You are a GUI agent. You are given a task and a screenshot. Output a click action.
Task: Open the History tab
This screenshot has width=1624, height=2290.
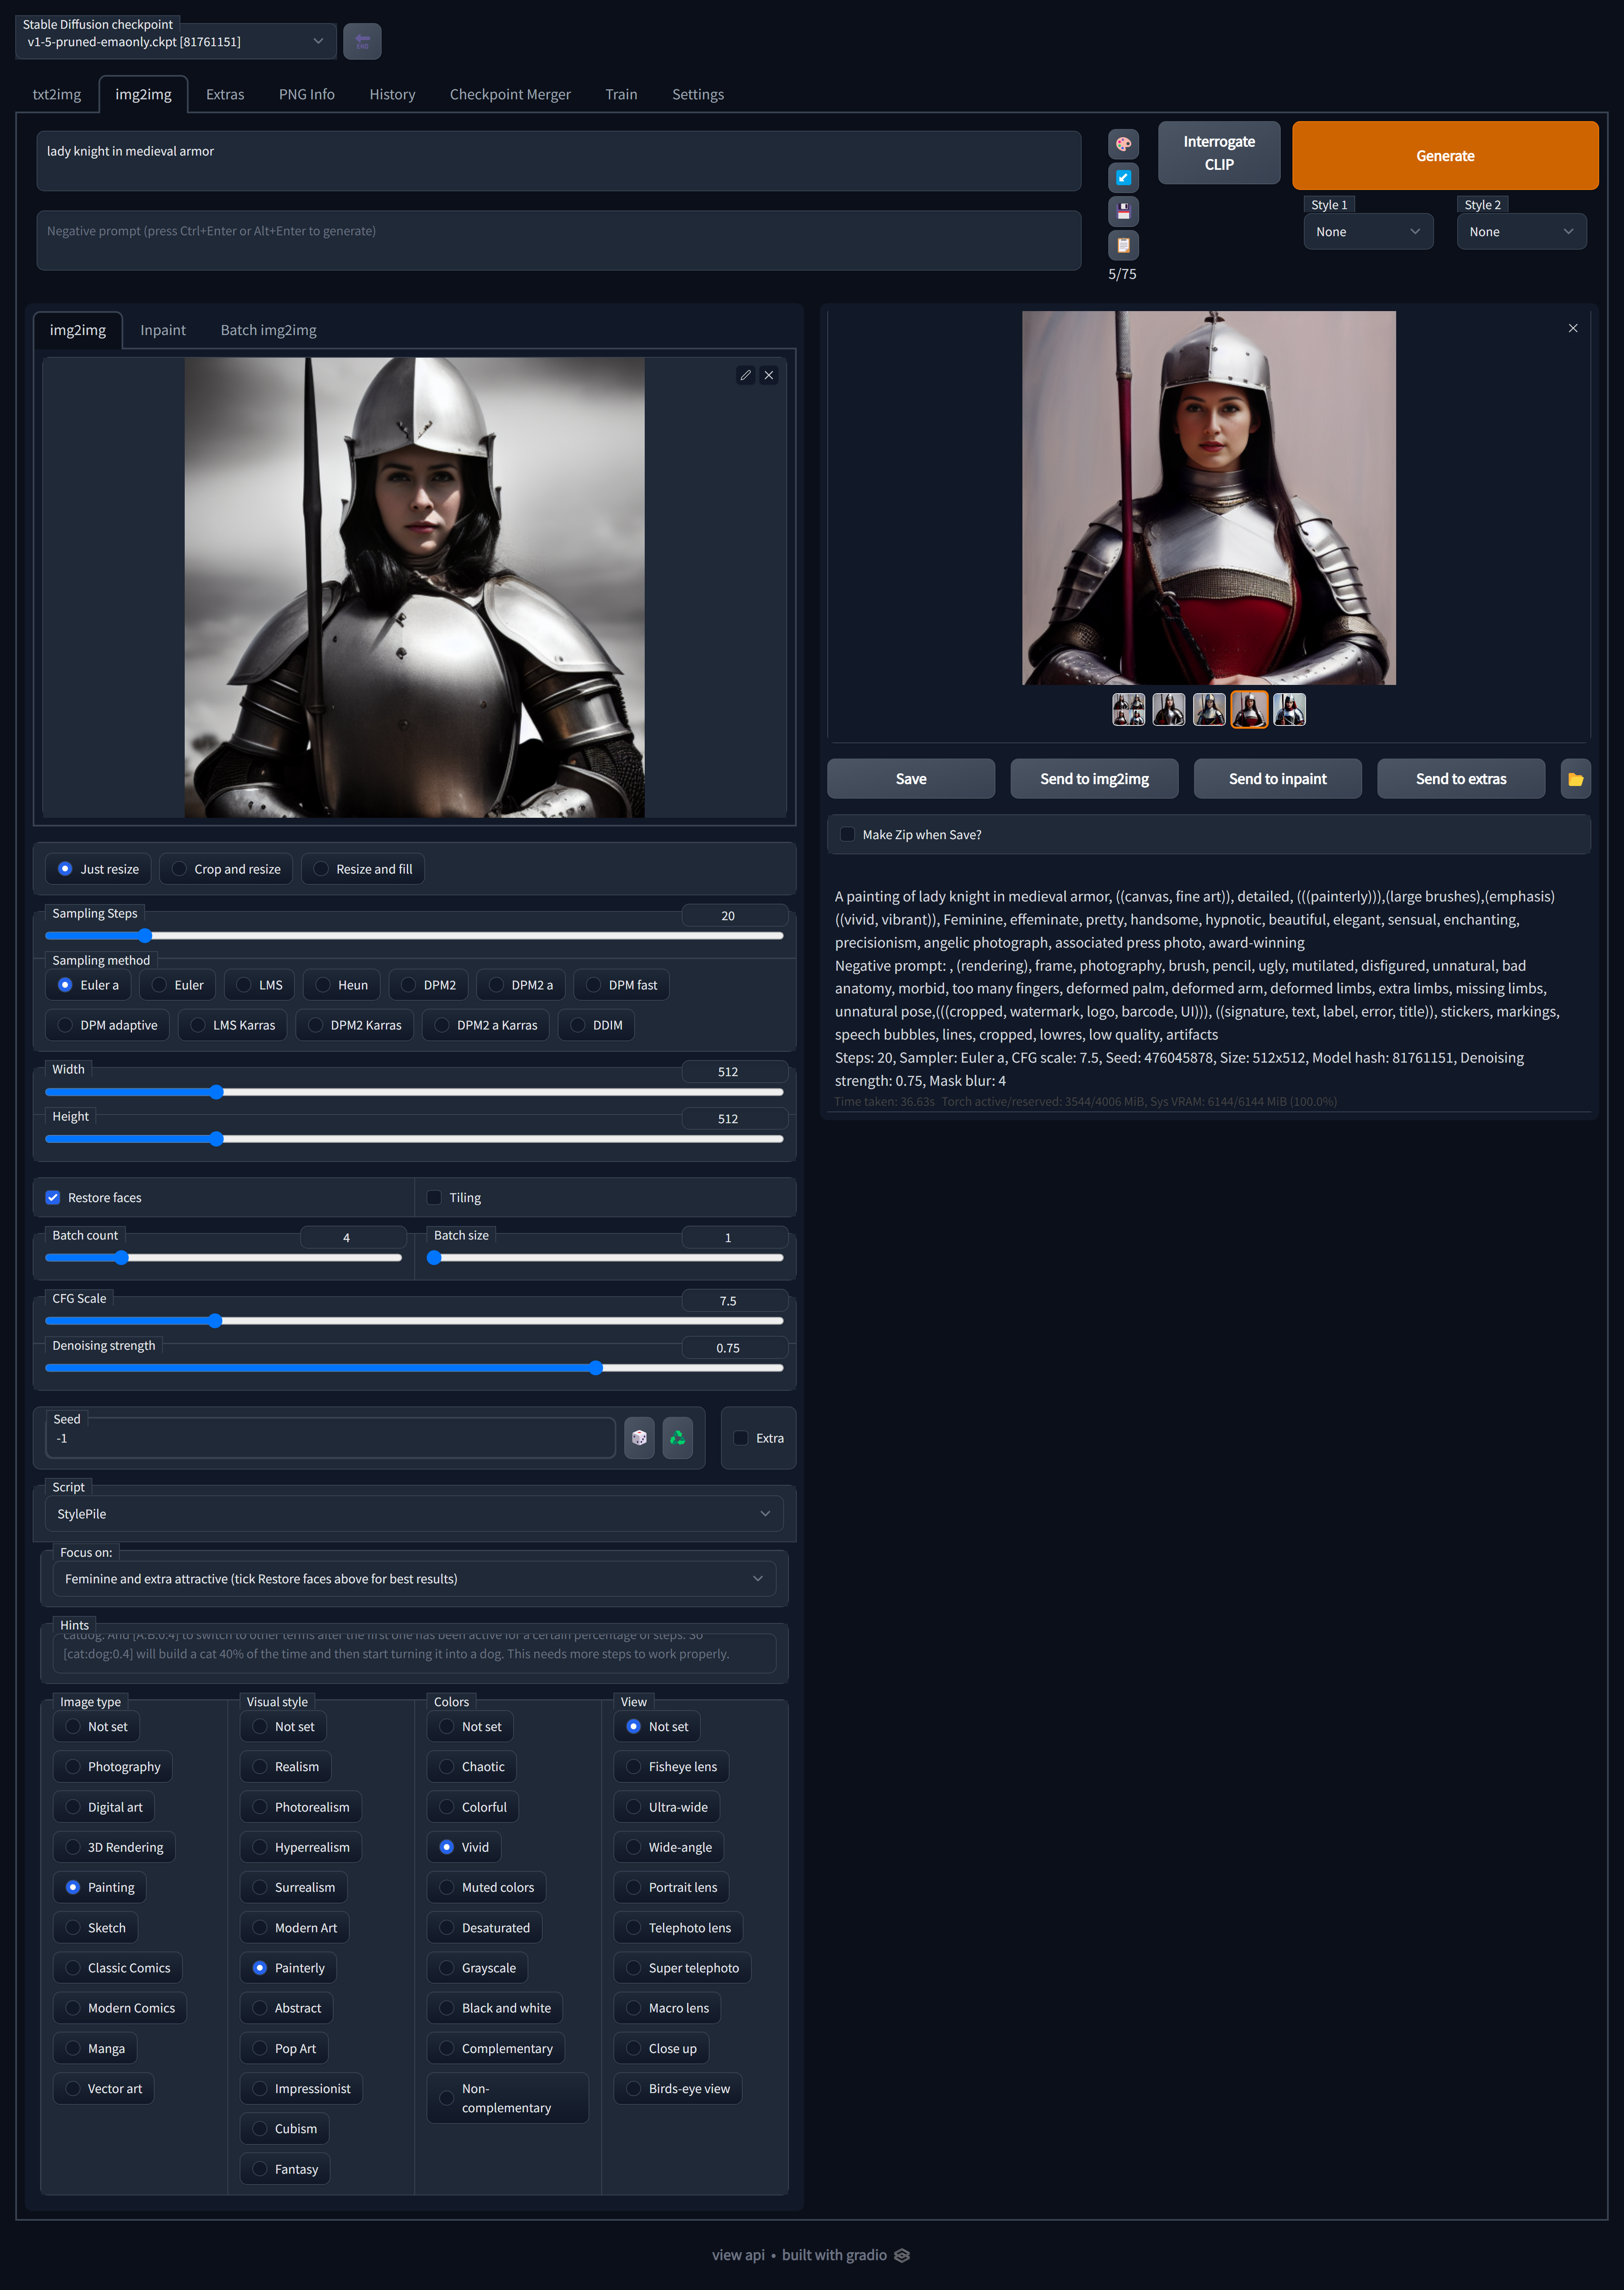click(x=392, y=94)
